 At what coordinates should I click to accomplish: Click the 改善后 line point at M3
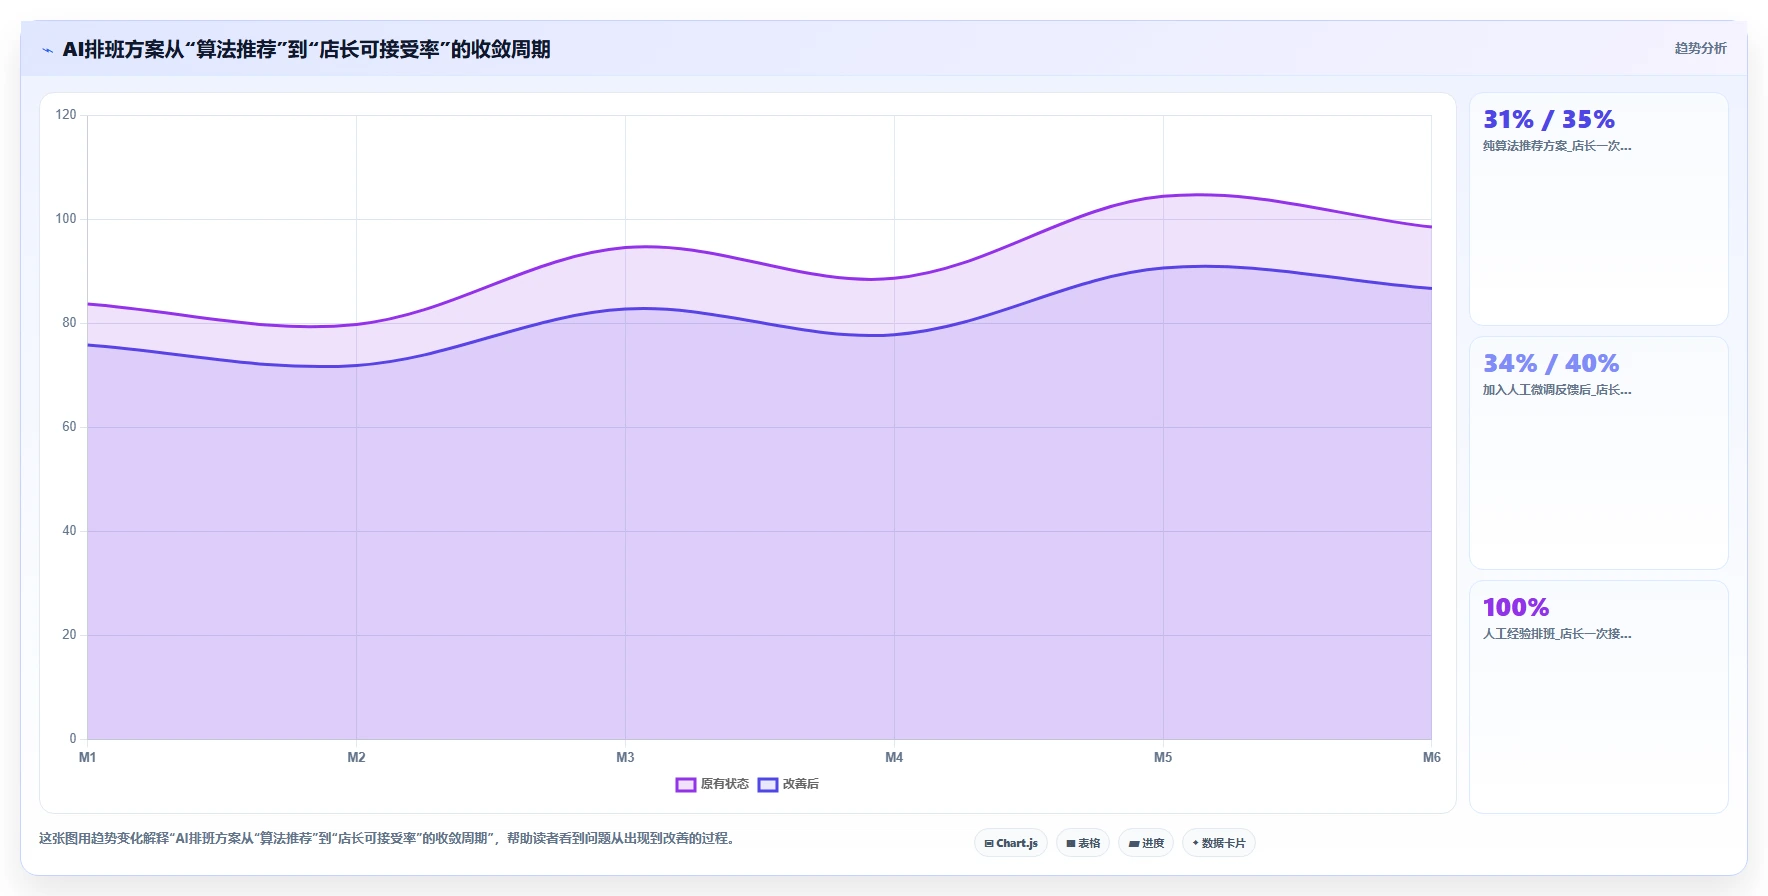pos(625,309)
